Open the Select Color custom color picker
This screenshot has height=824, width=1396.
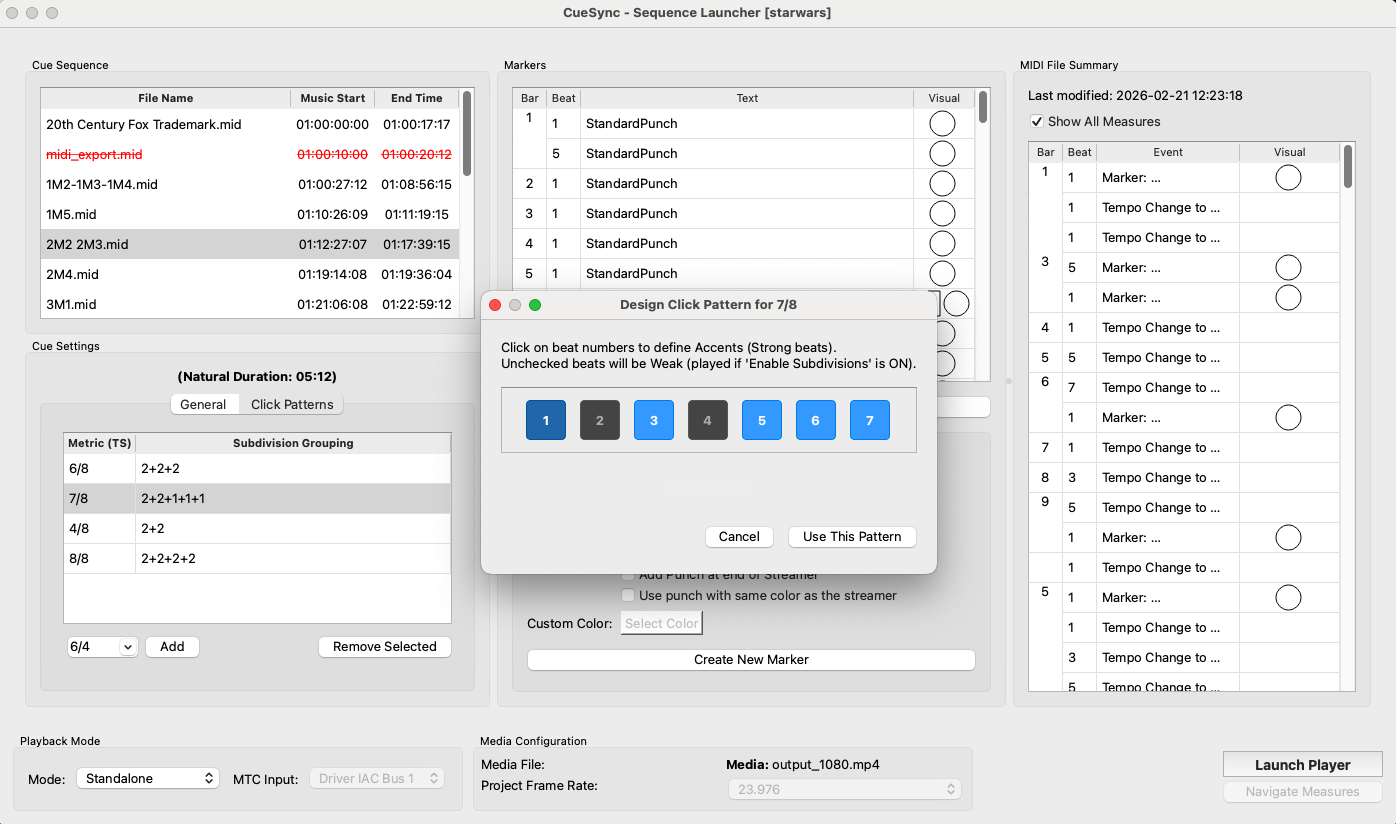click(x=661, y=623)
